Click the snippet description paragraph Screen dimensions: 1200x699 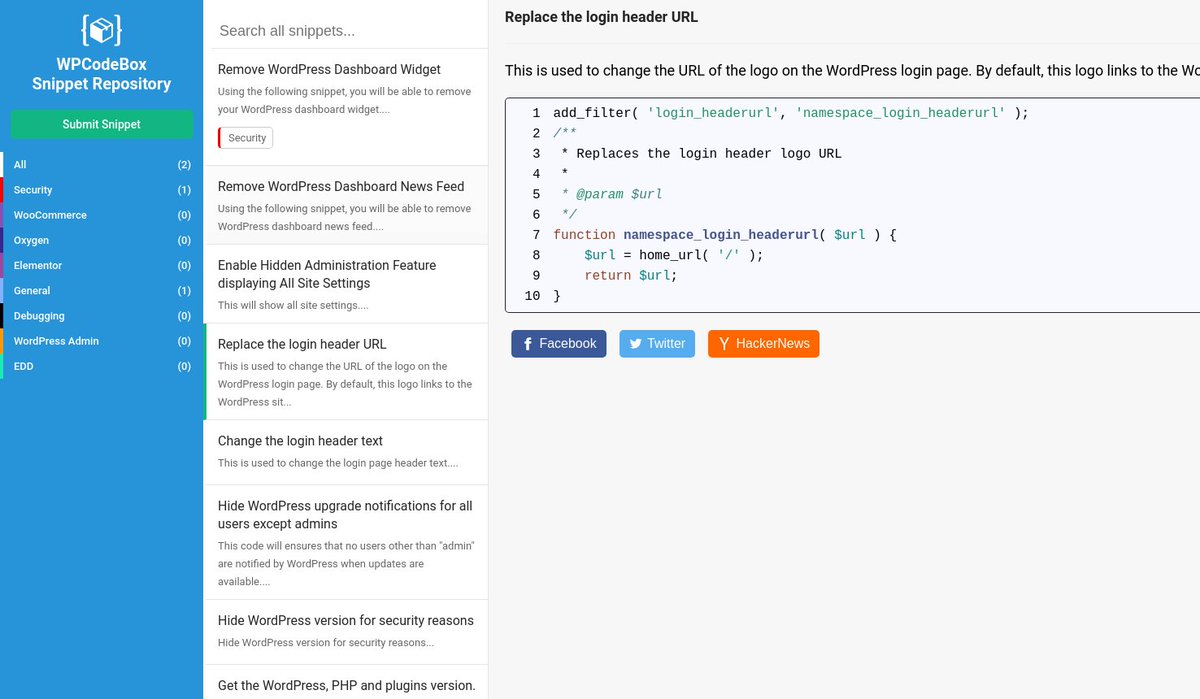tap(852, 70)
